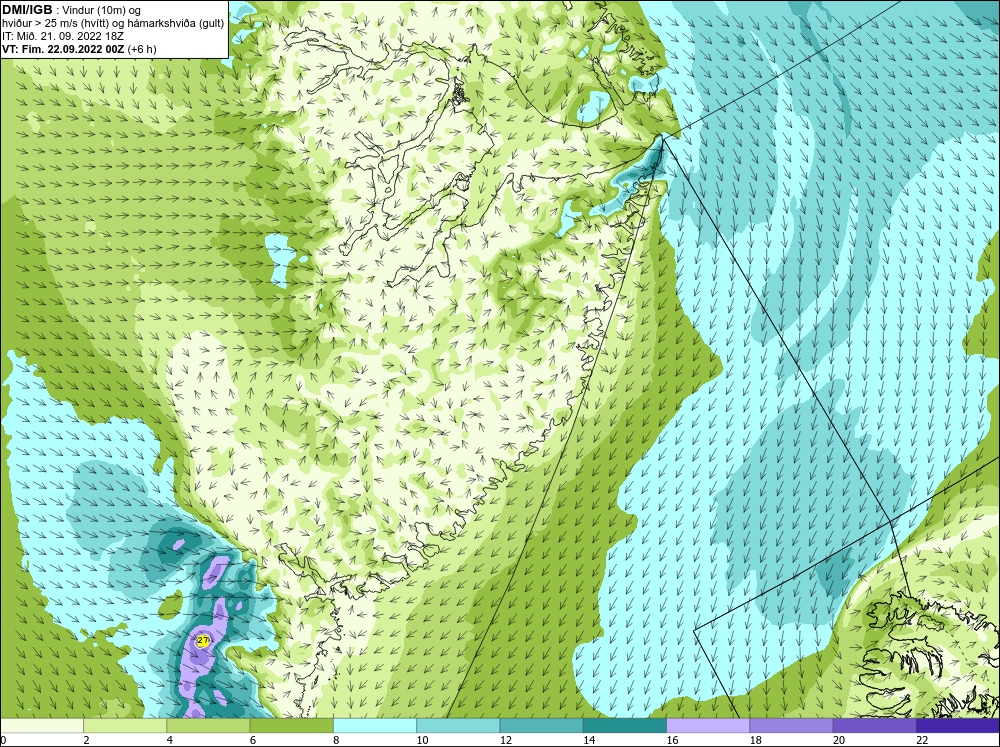Select the deep indigo 22+ m/s legend swatch
The width and height of the screenshot is (1000, 747).
[958, 726]
